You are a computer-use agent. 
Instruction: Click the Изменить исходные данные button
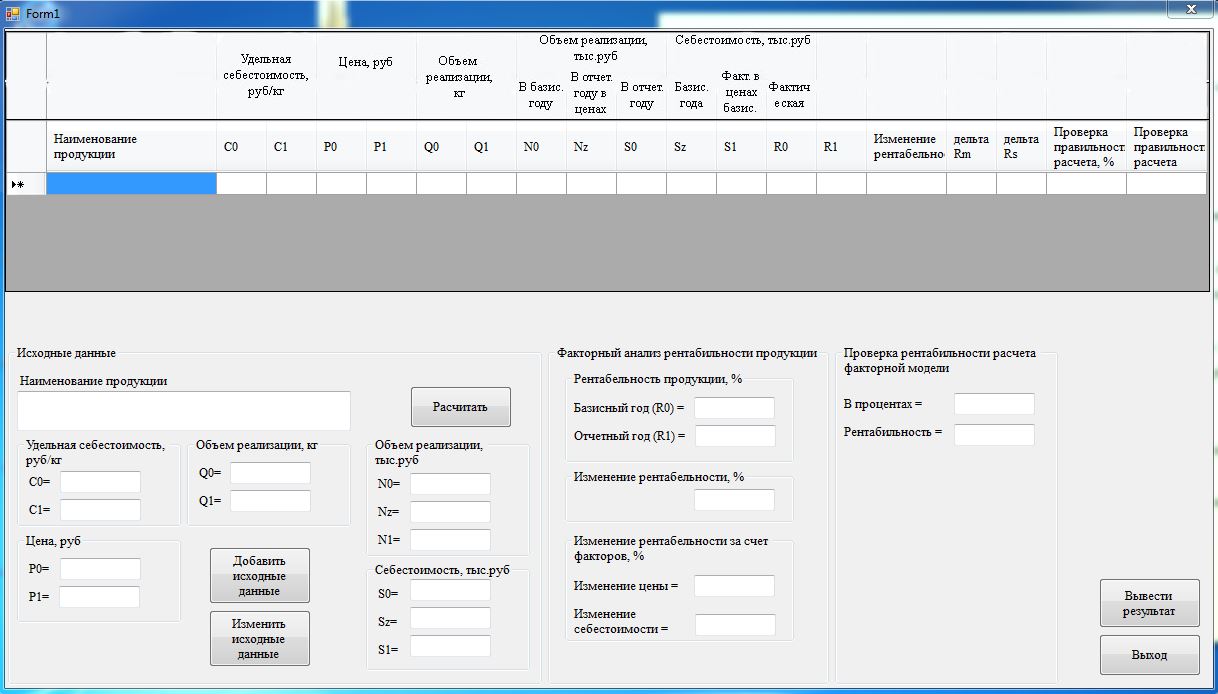259,638
